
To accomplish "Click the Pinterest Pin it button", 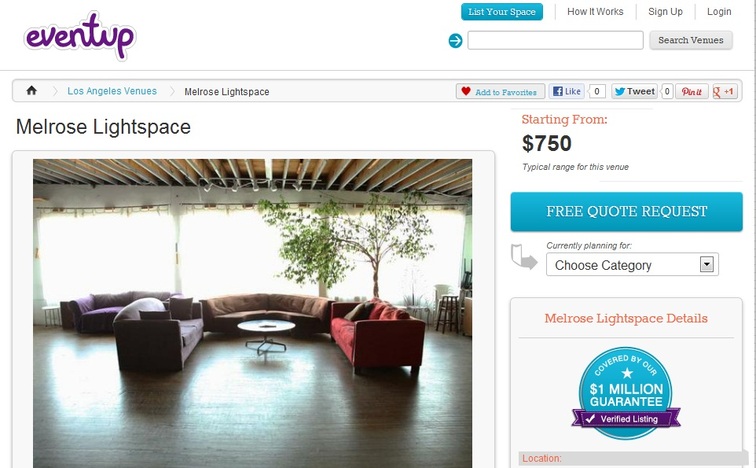I will tap(692, 91).
